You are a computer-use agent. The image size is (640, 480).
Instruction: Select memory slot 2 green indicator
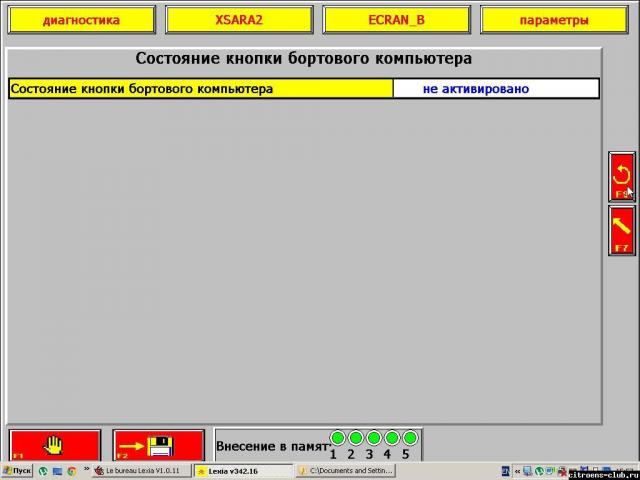[355, 438]
